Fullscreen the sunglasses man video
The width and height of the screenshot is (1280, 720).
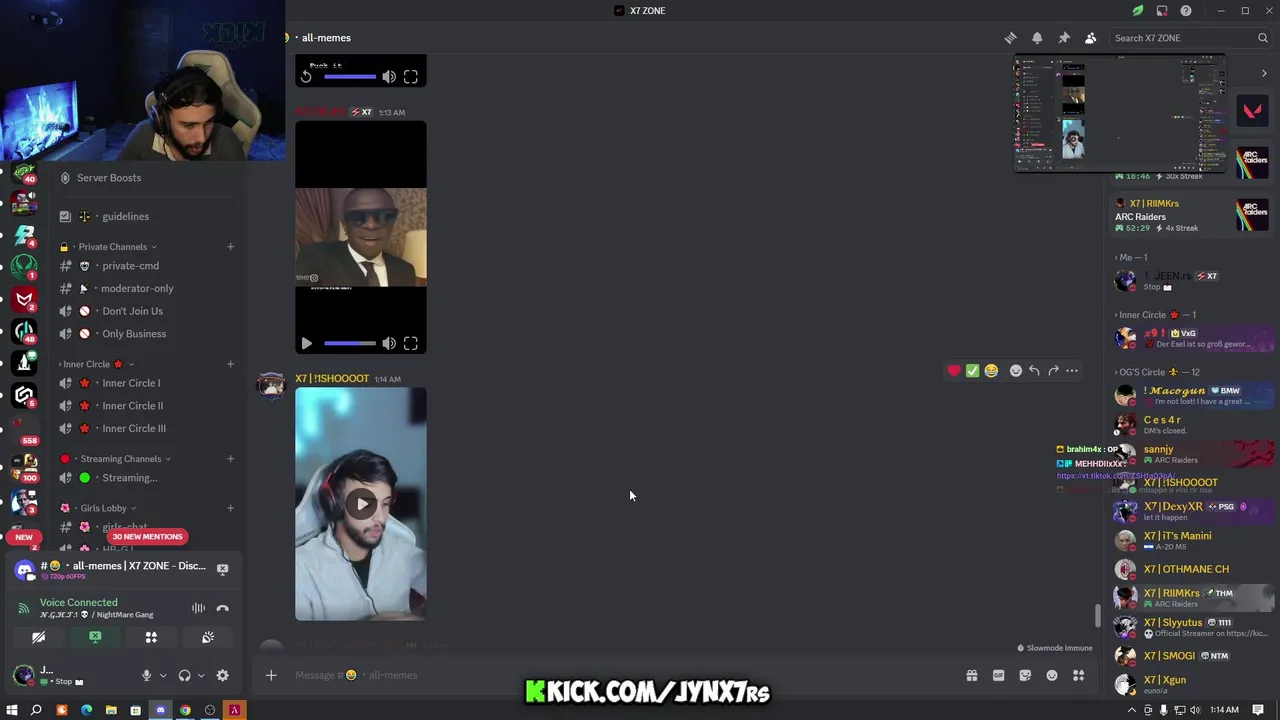click(x=410, y=344)
